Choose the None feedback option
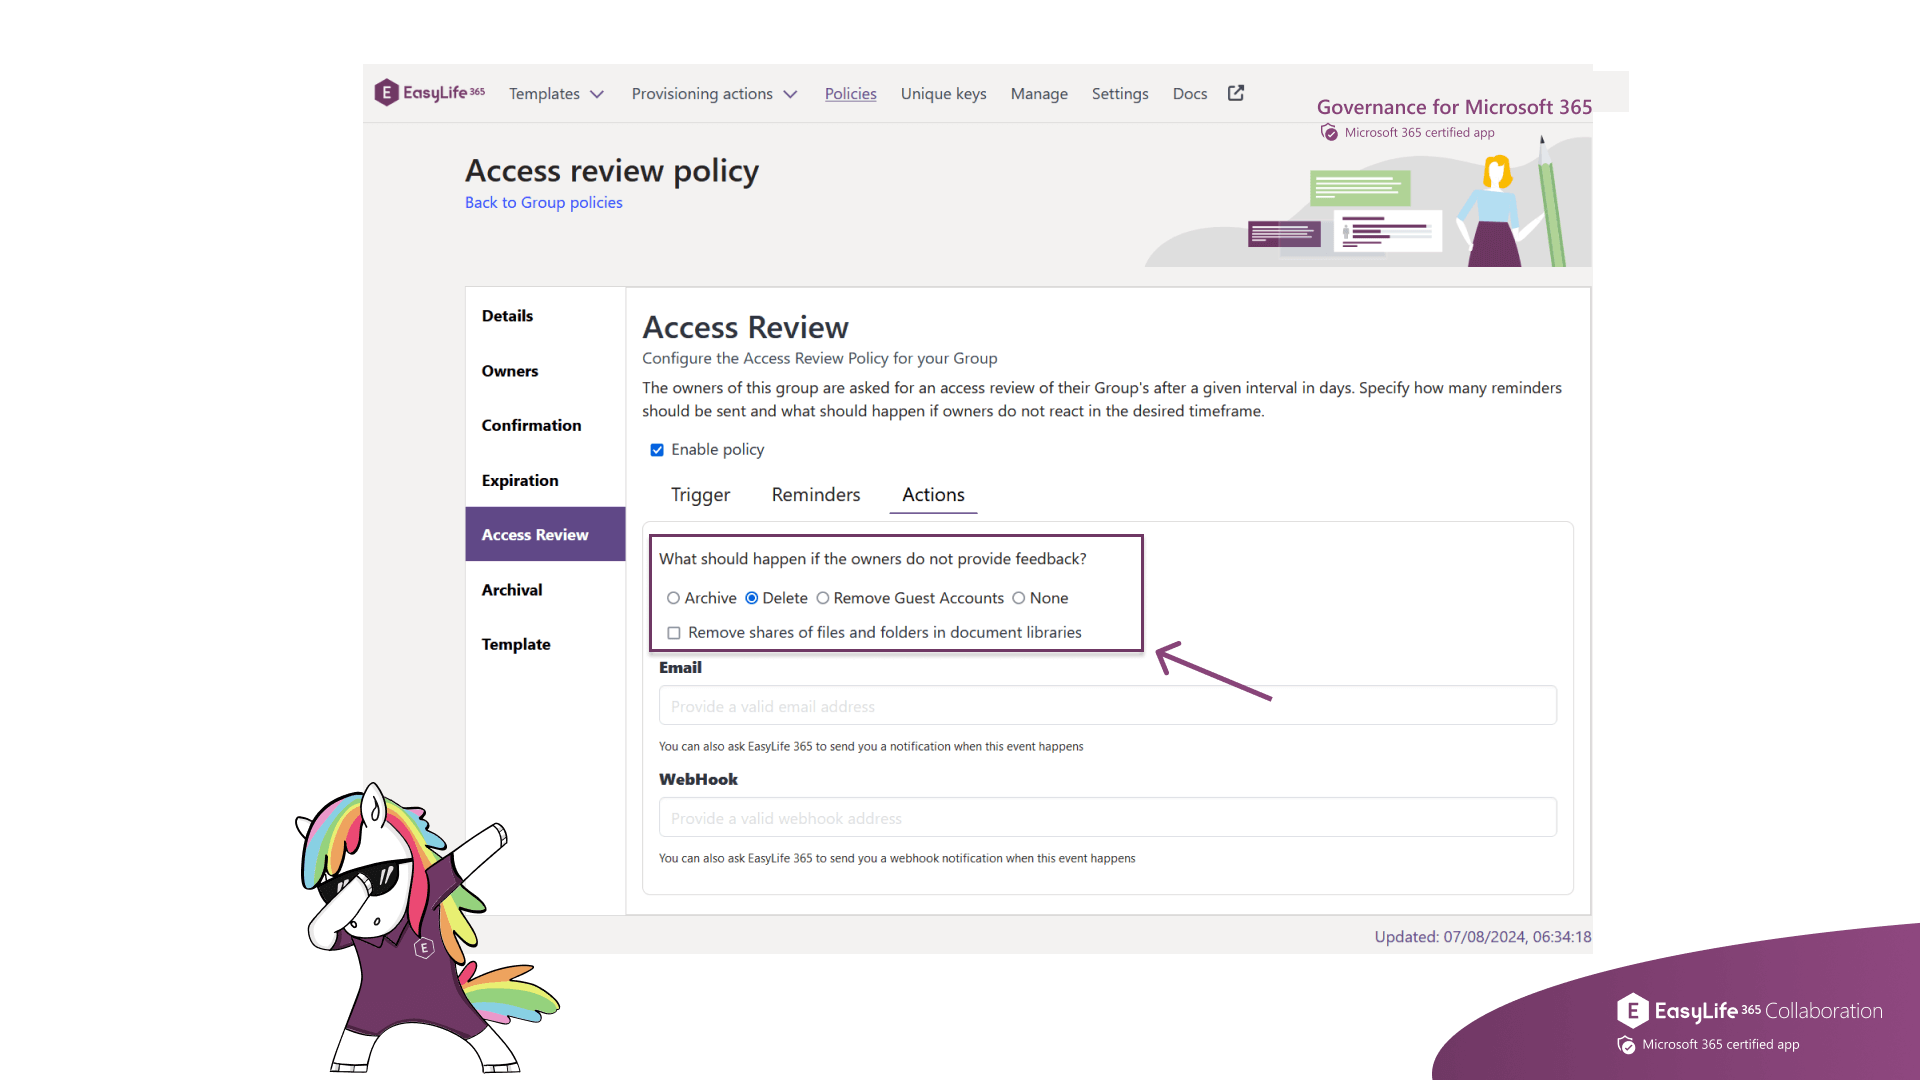The width and height of the screenshot is (1920, 1080). click(x=1019, y=597)
